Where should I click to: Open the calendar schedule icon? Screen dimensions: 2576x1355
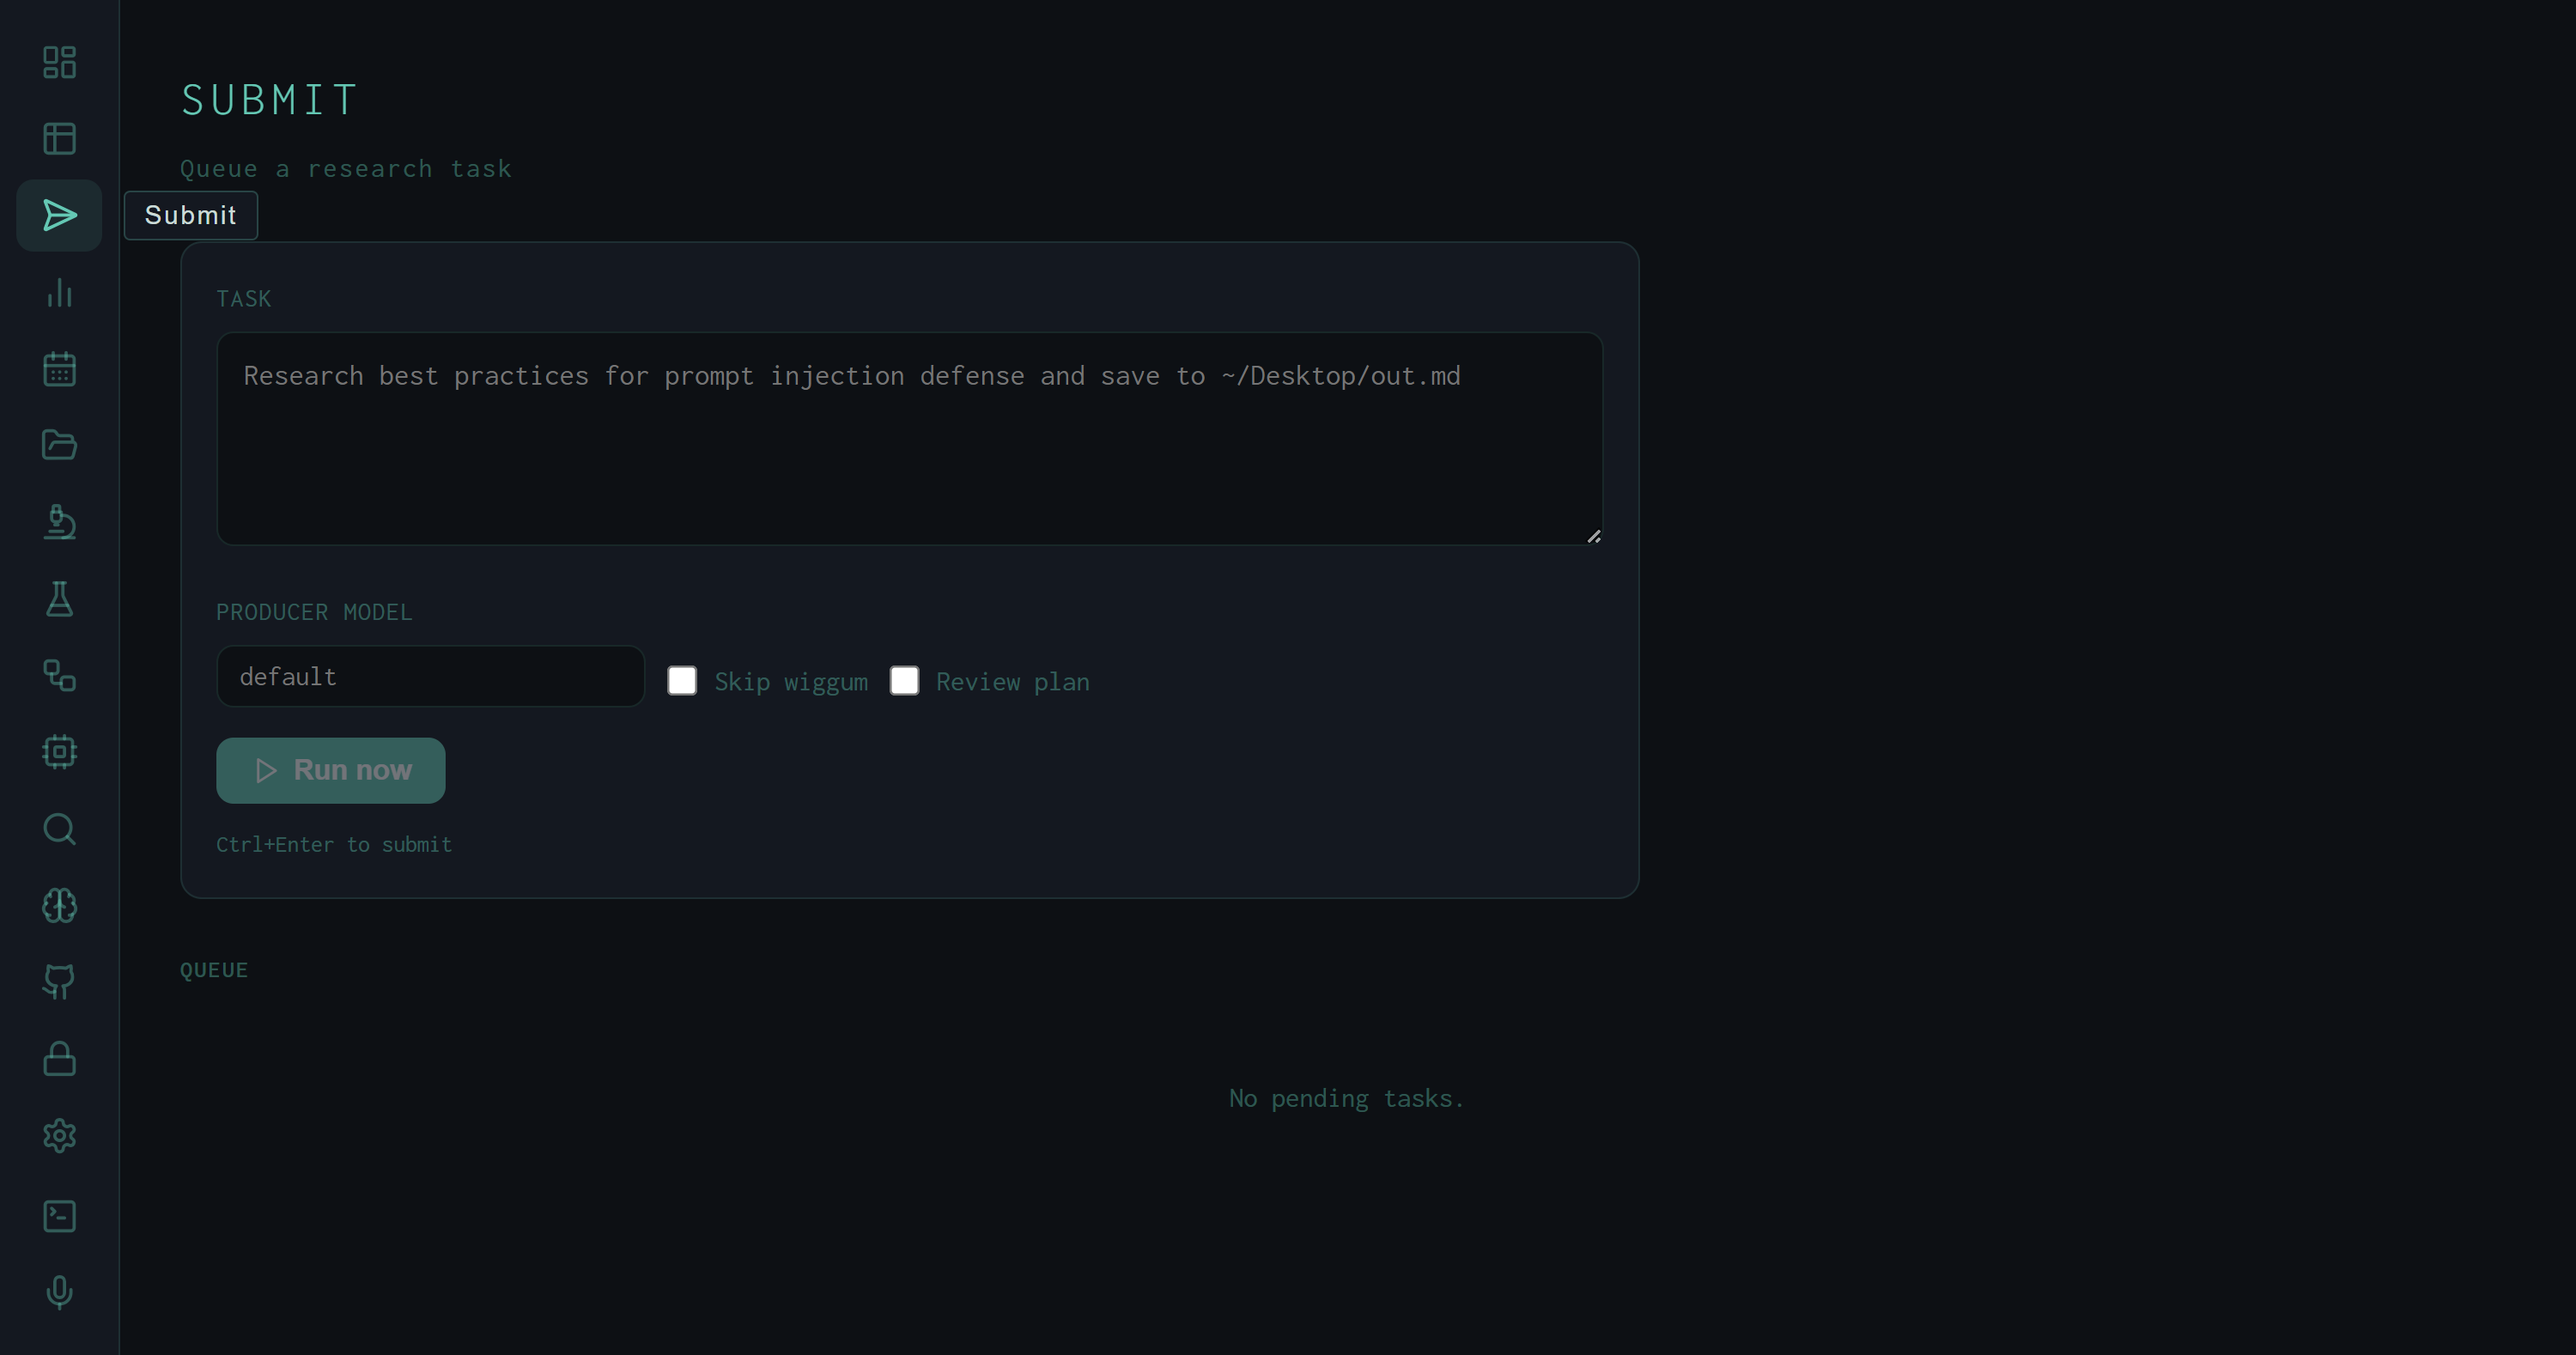(59, 369)
